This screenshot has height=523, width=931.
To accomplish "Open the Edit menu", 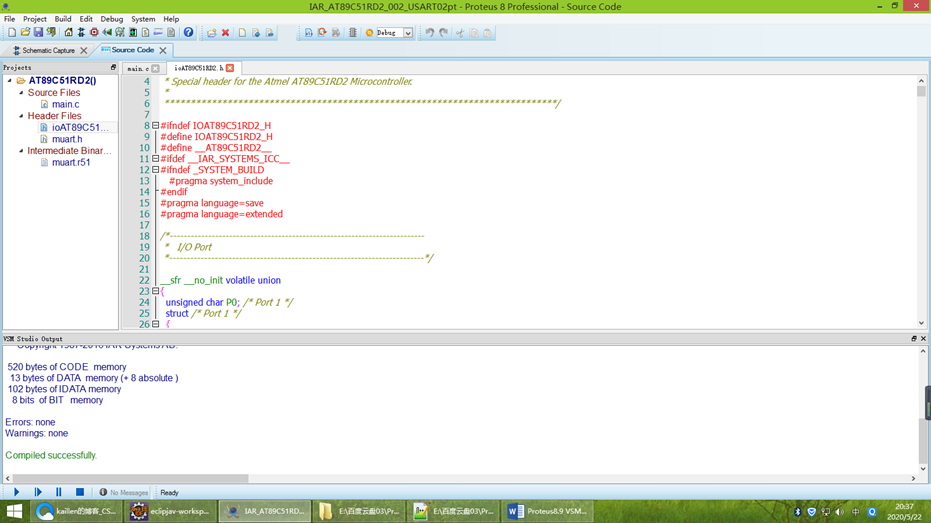I will (86, 19).
